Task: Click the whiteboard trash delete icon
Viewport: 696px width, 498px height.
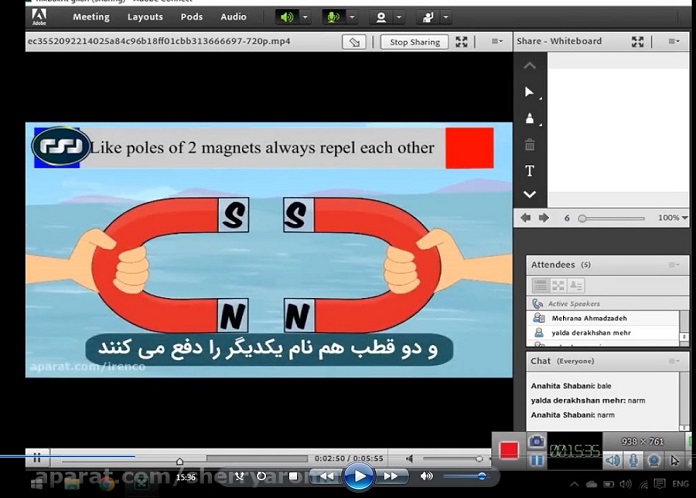Action: [x=530, y=145]
